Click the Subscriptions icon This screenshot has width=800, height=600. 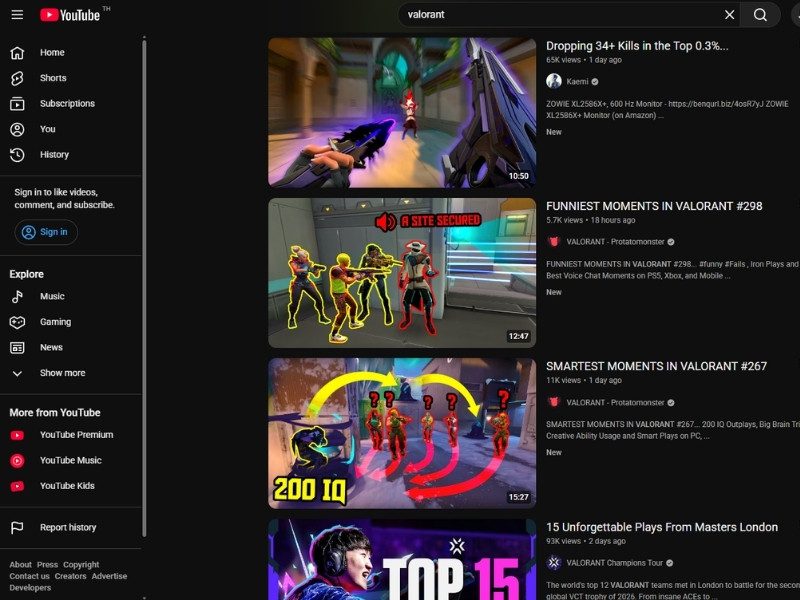pyautogui.click(x=17, y=104)
